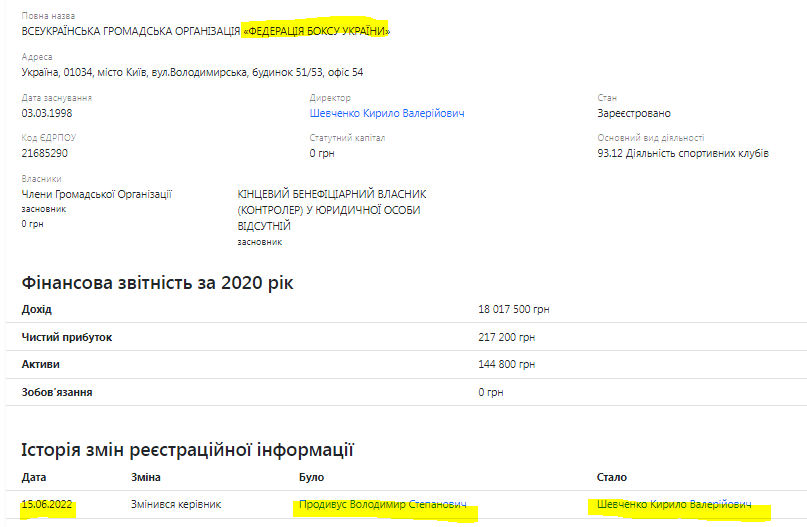Select highlighted name «ФЕДЕРАЦІЯ БОКСУ УКРАЇНИ»
The image size is (807, 527).
tap(316, 32)
